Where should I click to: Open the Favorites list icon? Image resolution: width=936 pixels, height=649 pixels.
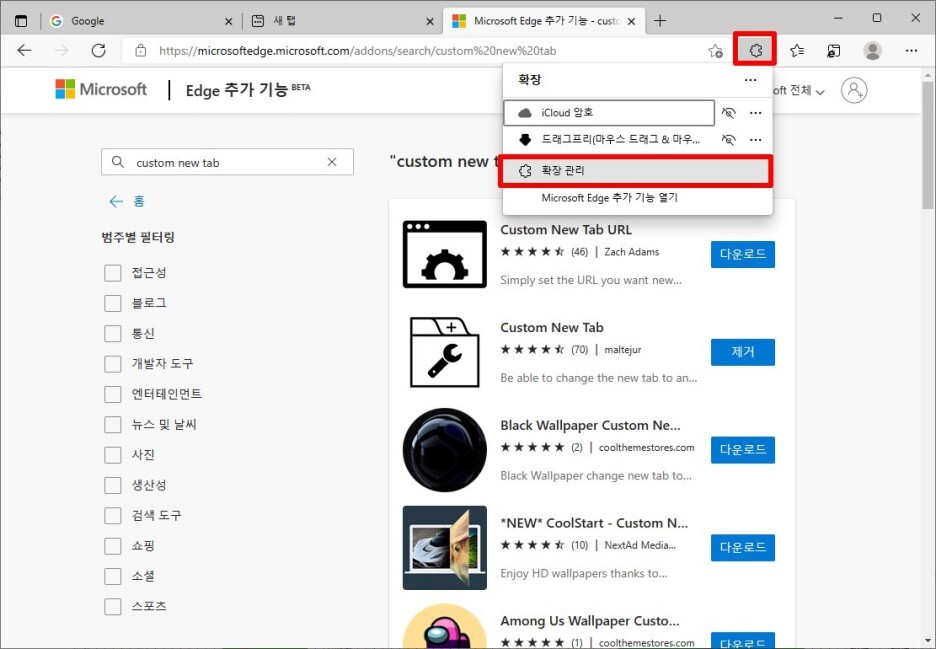(x=796, y=51)
